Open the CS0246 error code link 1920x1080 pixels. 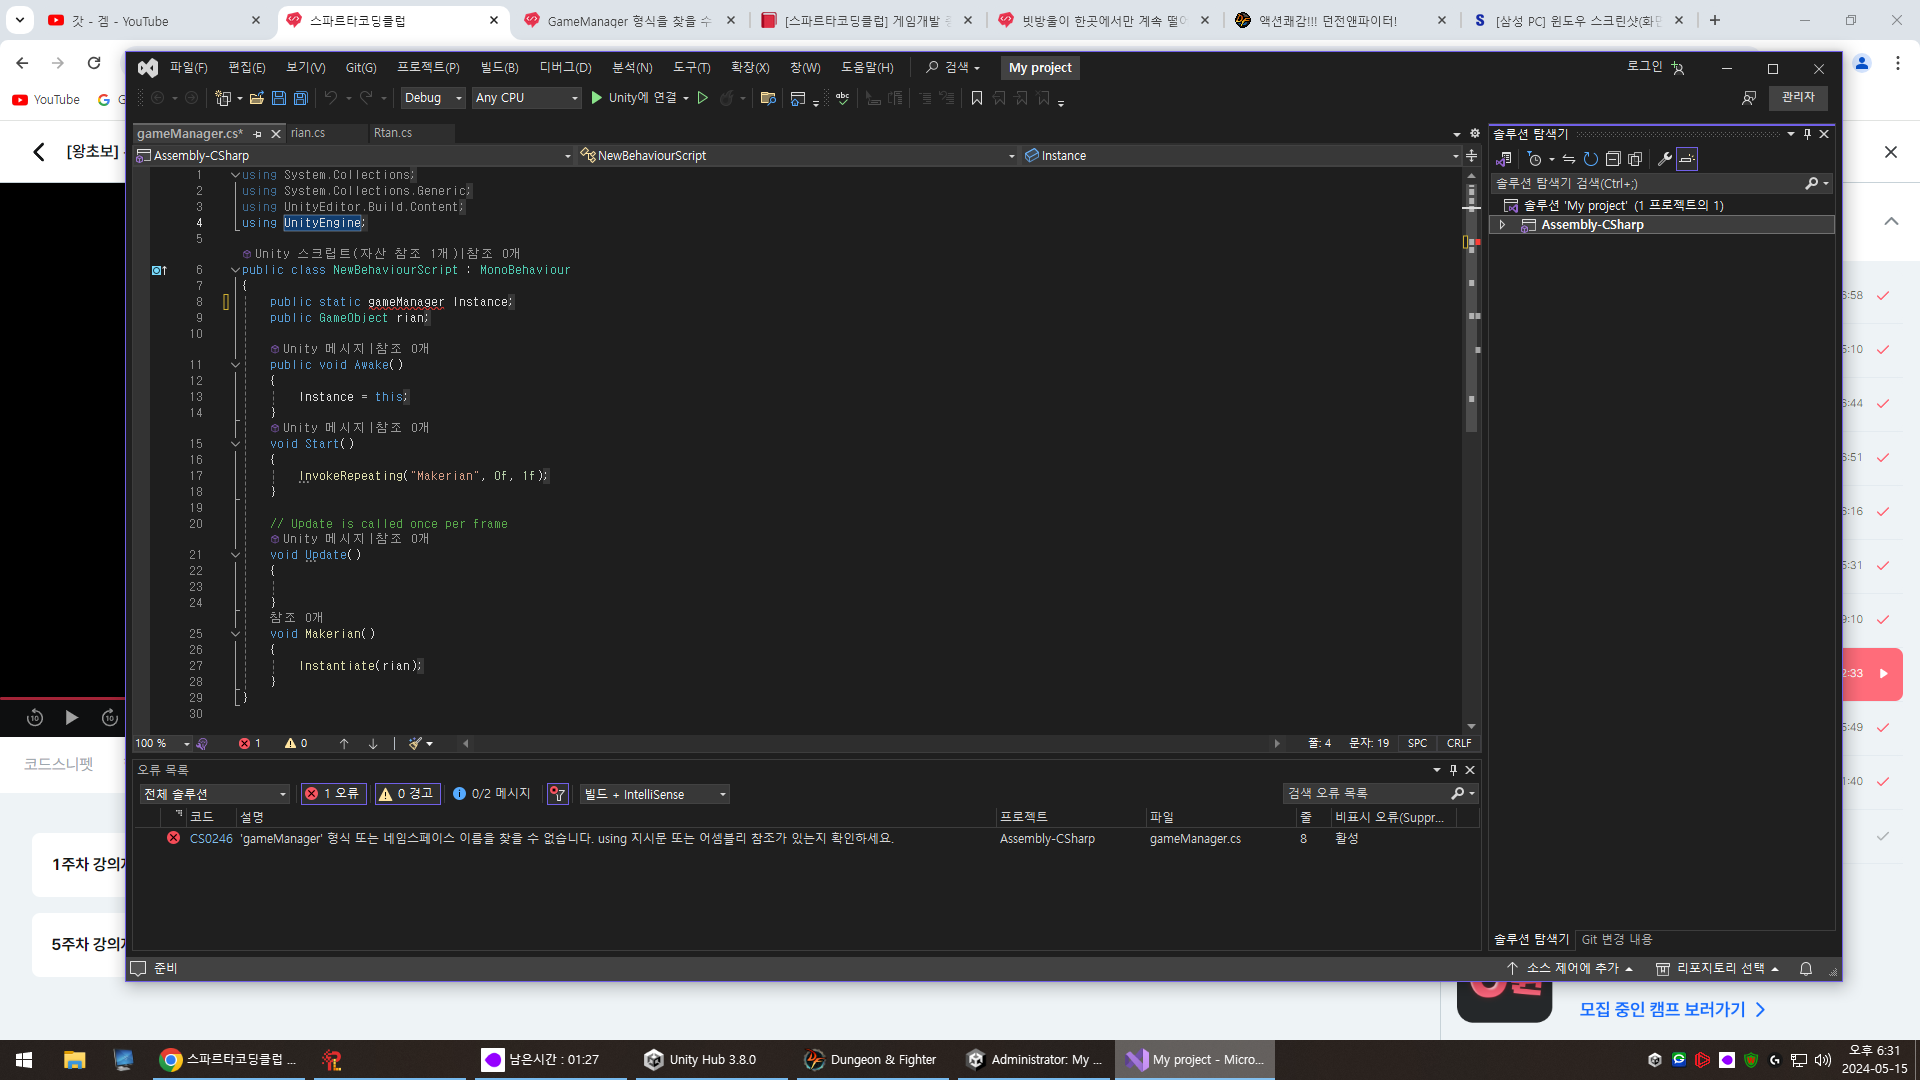click(x=211, y=839)
